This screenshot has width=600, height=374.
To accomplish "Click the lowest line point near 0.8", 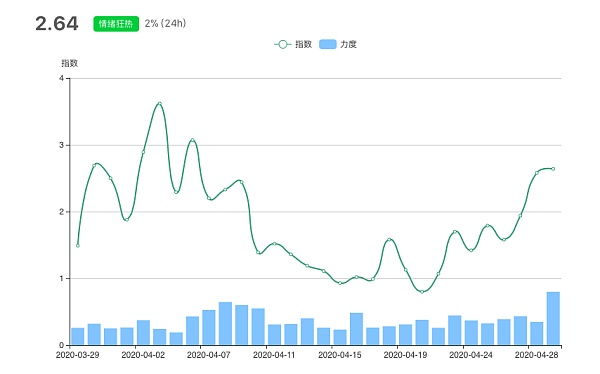I will [422, 292].
